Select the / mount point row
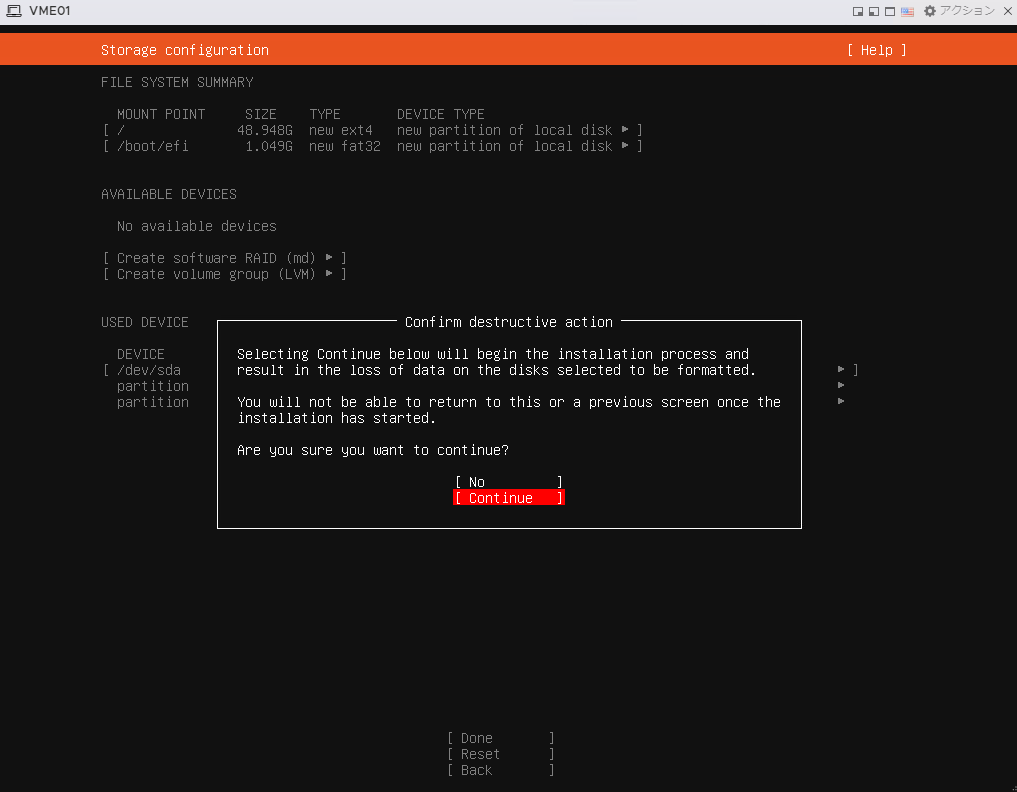Viewport: 1017px width, 792px height. pos(372,130)
